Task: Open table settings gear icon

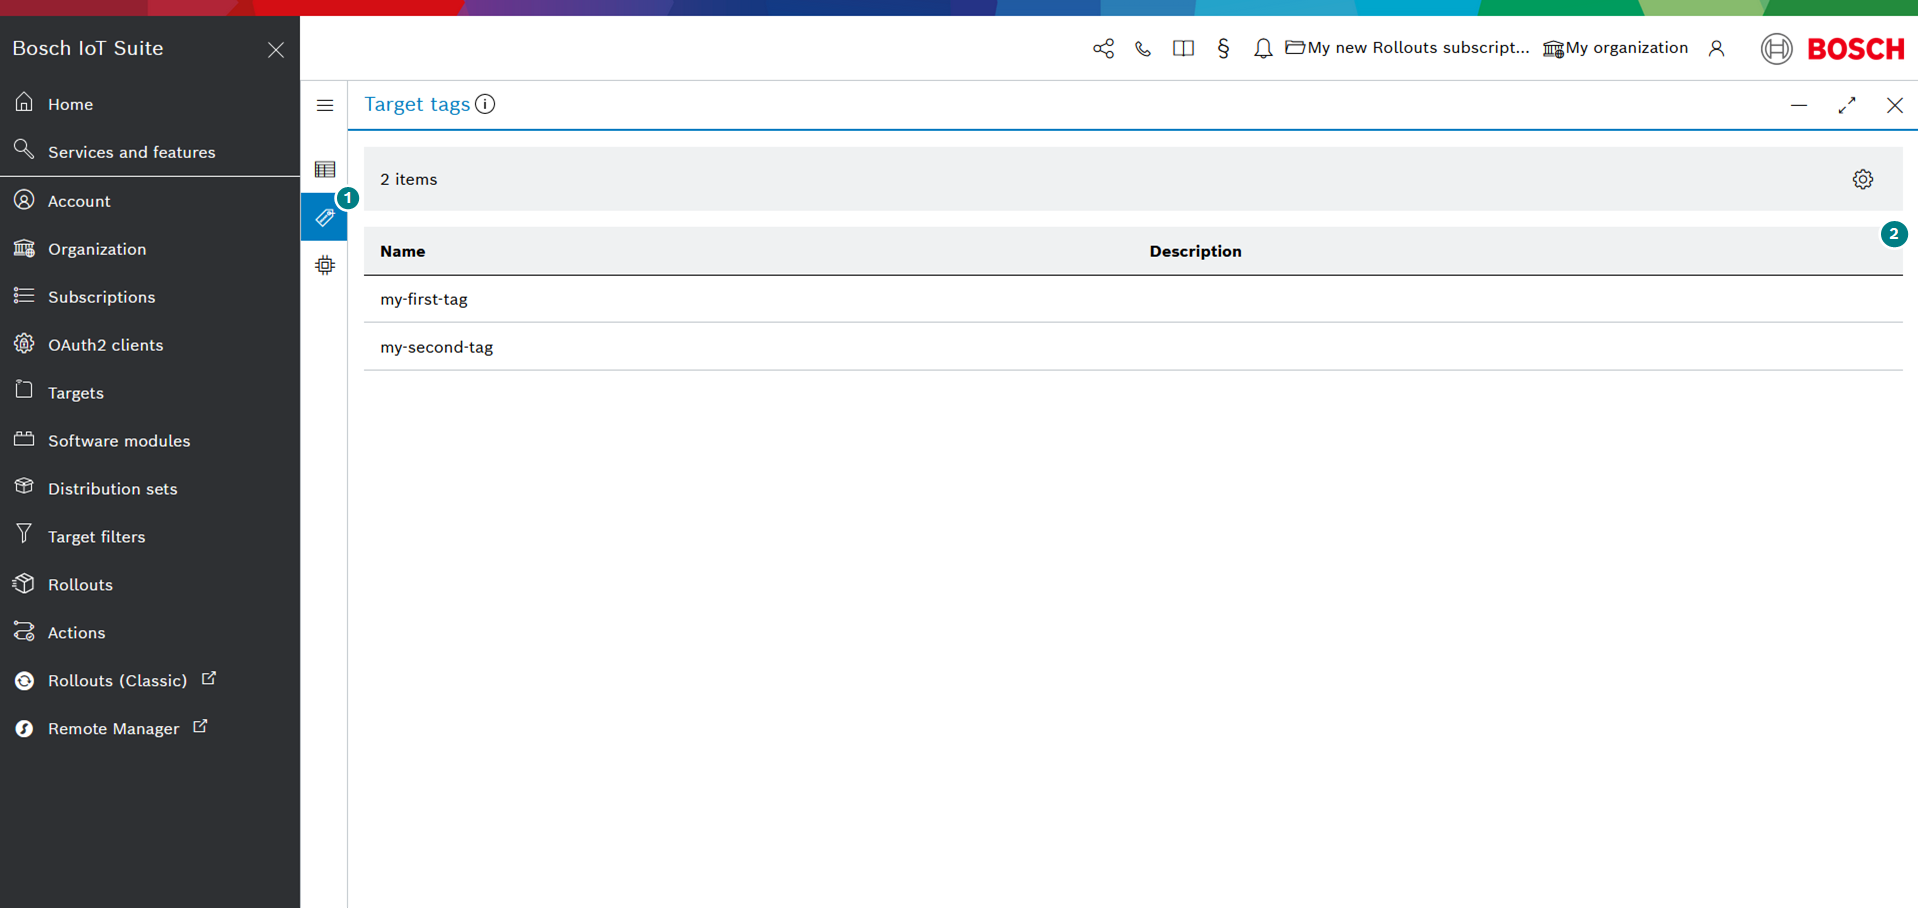Action: click(x=1862, y=180)
